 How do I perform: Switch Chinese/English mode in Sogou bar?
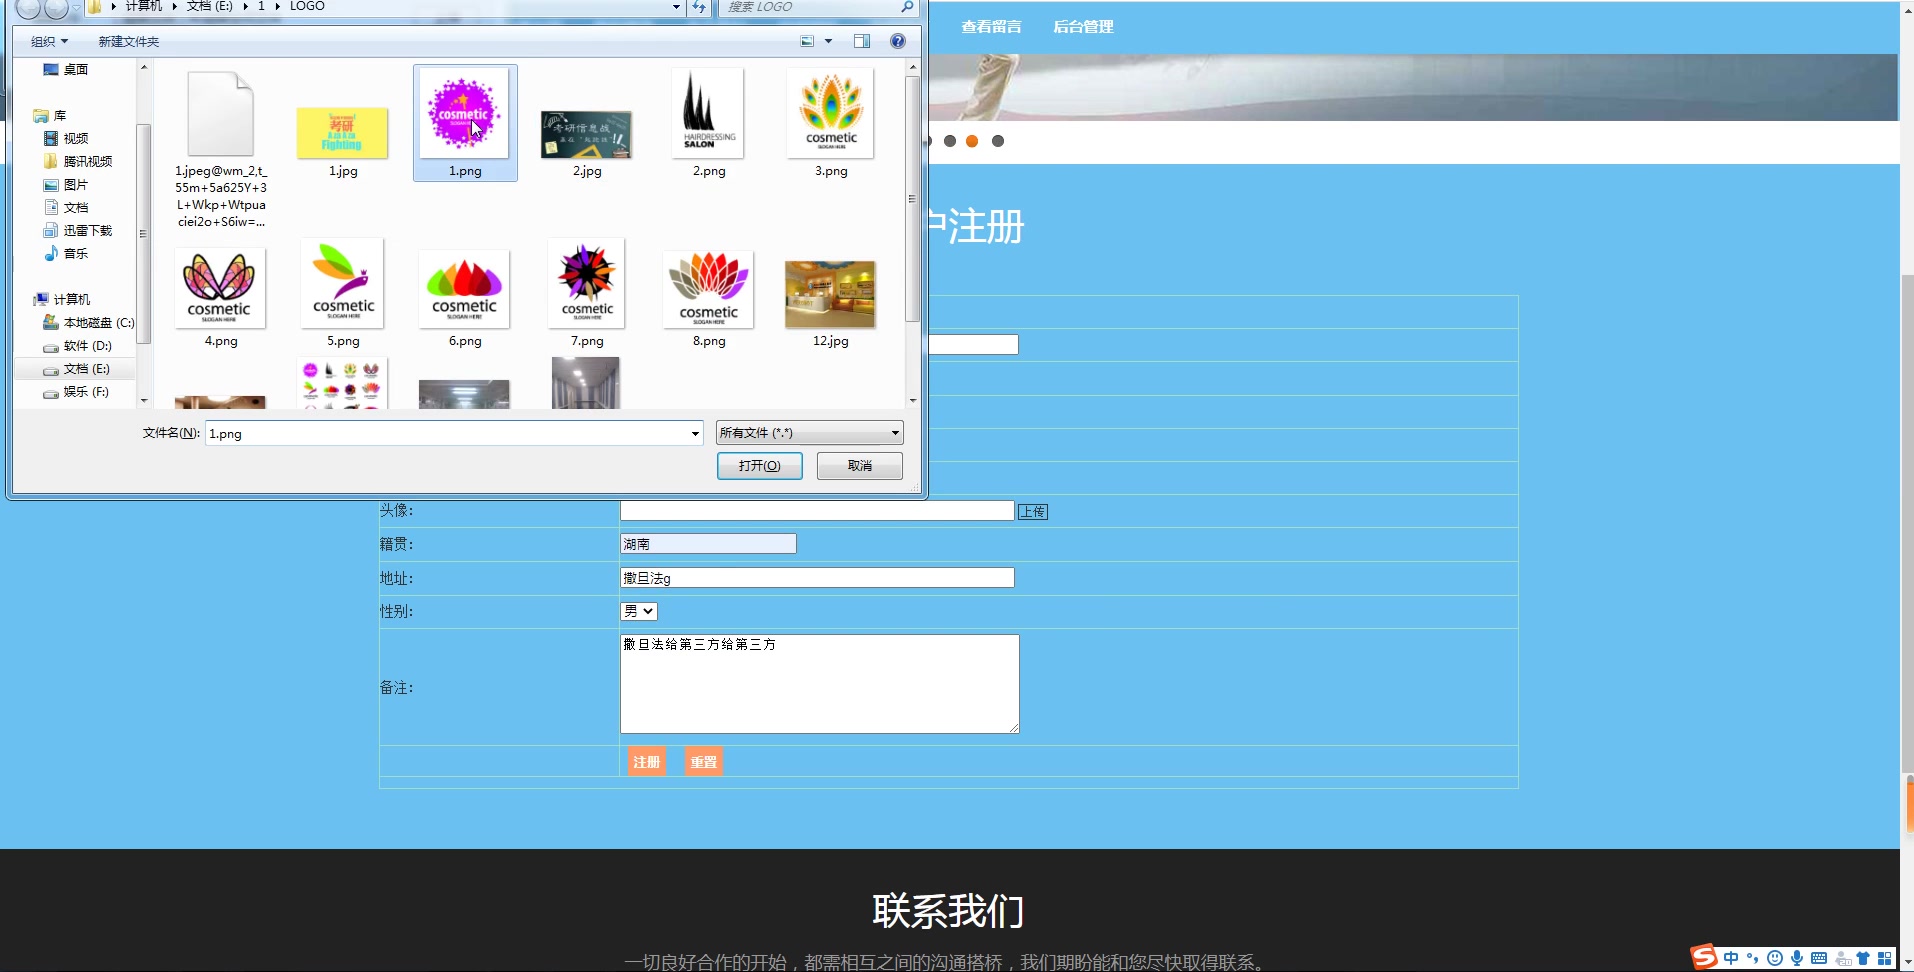pos(1731,958)
